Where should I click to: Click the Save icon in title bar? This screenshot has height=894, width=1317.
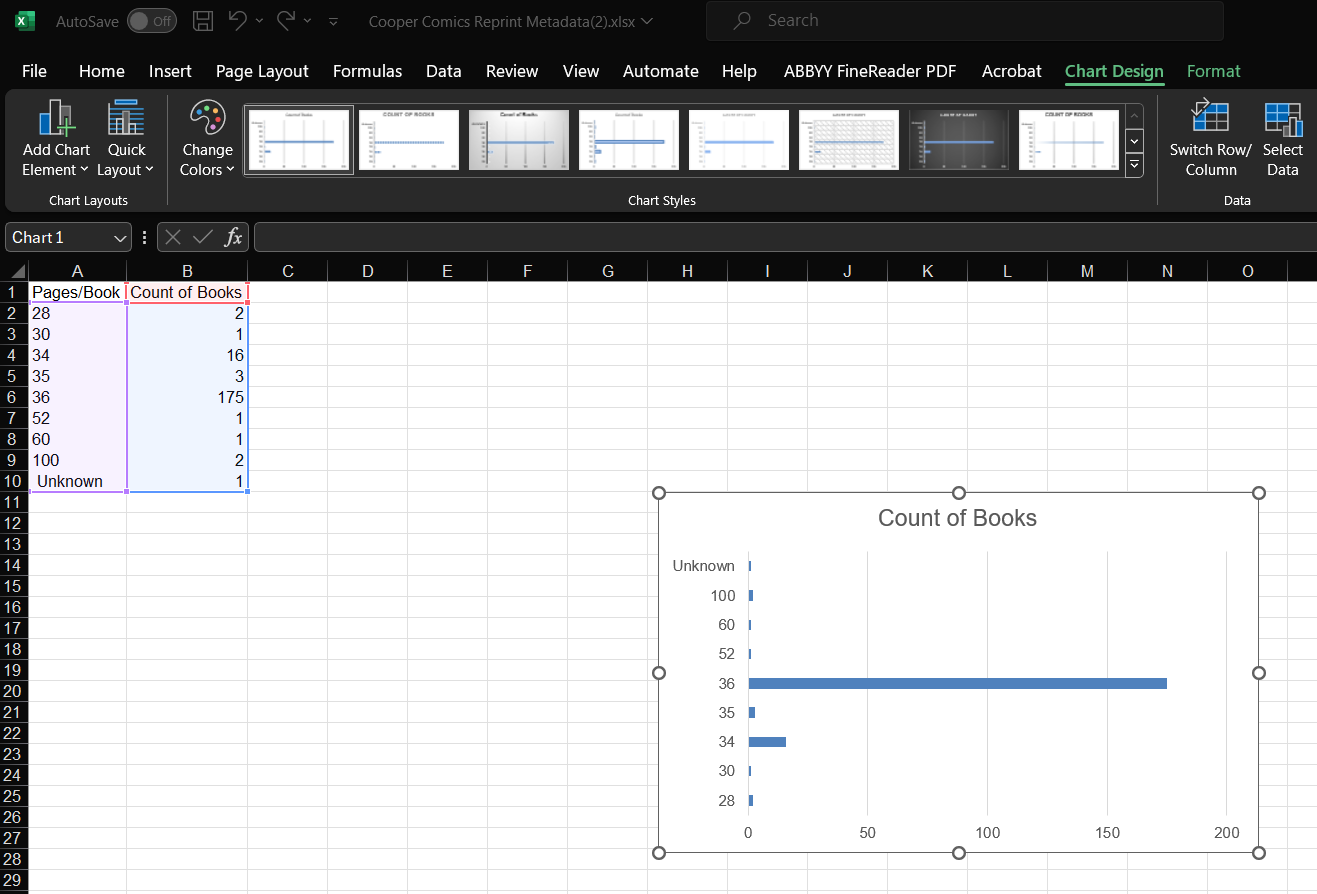click(x=203, y=21)
